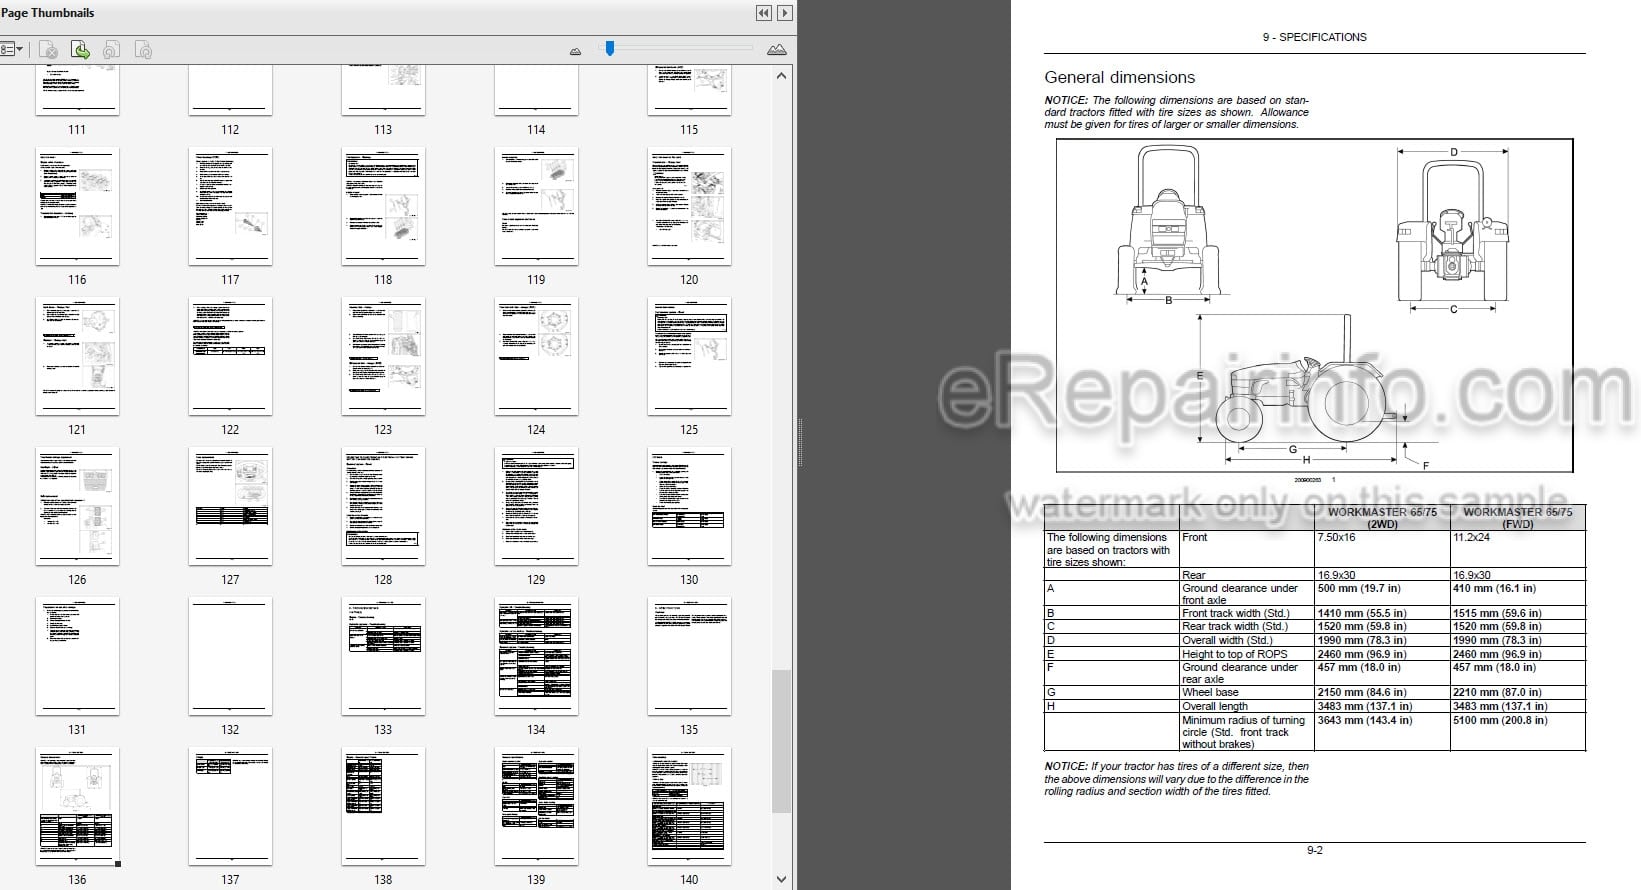
Task: Click the '11.2x24' front tire cell
Action: coord(1517,549)
